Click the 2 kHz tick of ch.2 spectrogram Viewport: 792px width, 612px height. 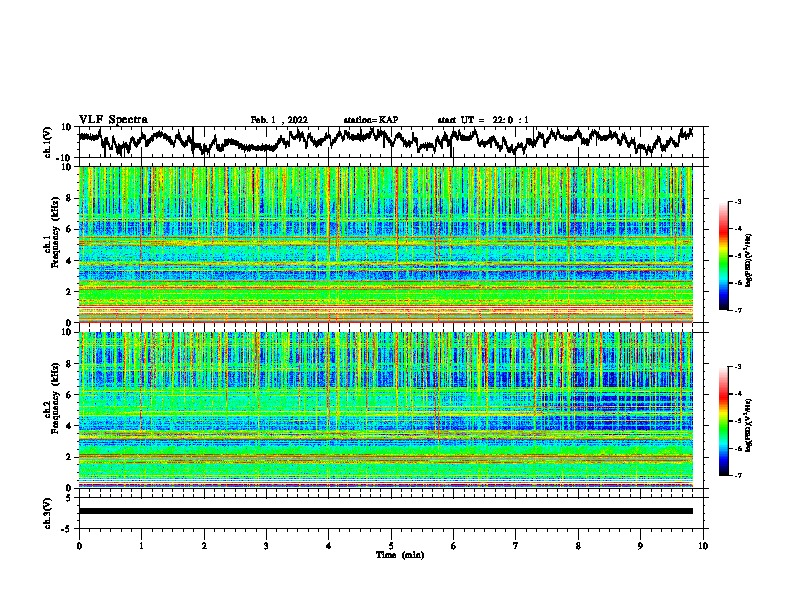[x=70, y=457]
